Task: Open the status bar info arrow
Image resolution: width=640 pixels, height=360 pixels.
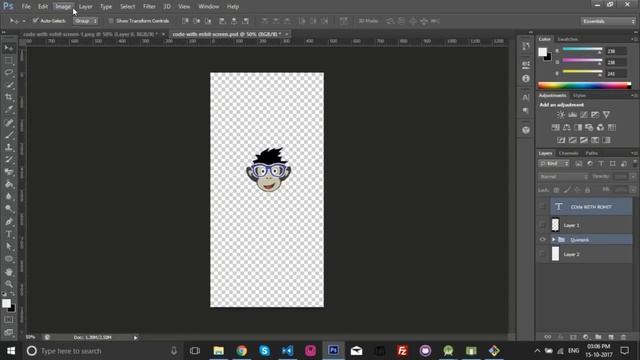Action: (136, 338)
